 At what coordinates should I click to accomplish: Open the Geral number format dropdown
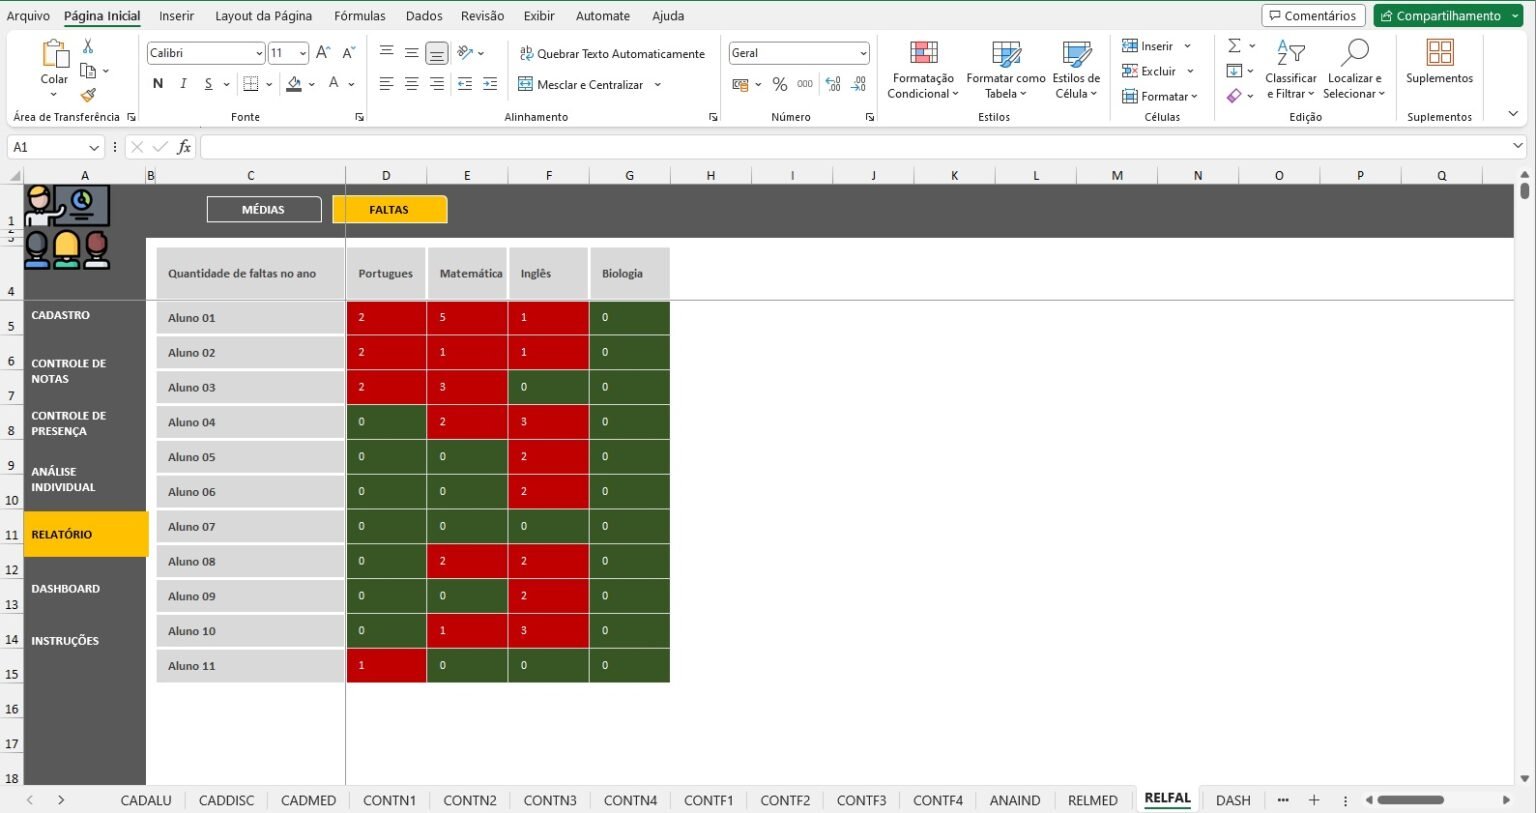863,53
